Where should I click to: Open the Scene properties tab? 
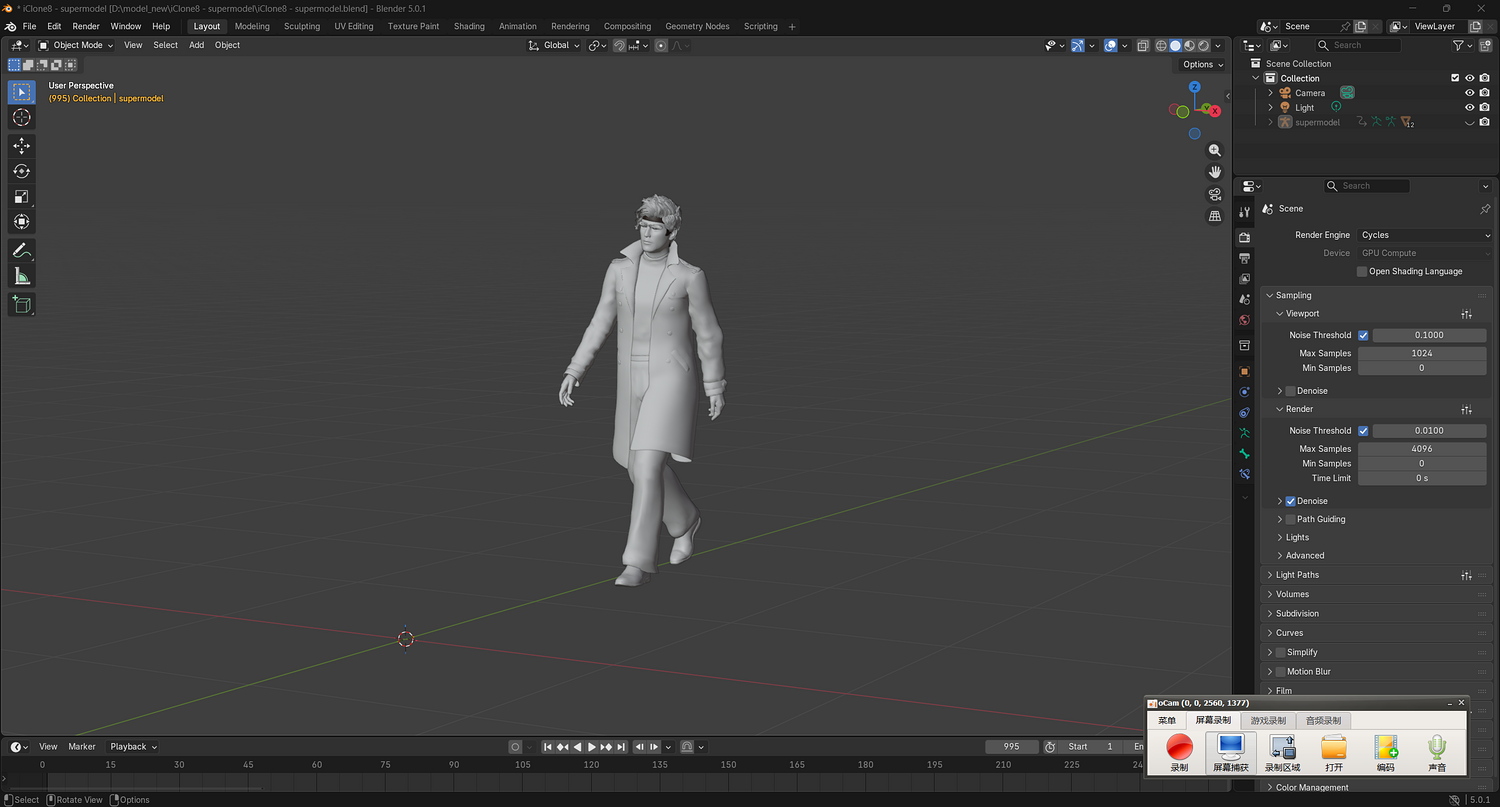[1245, 299]
